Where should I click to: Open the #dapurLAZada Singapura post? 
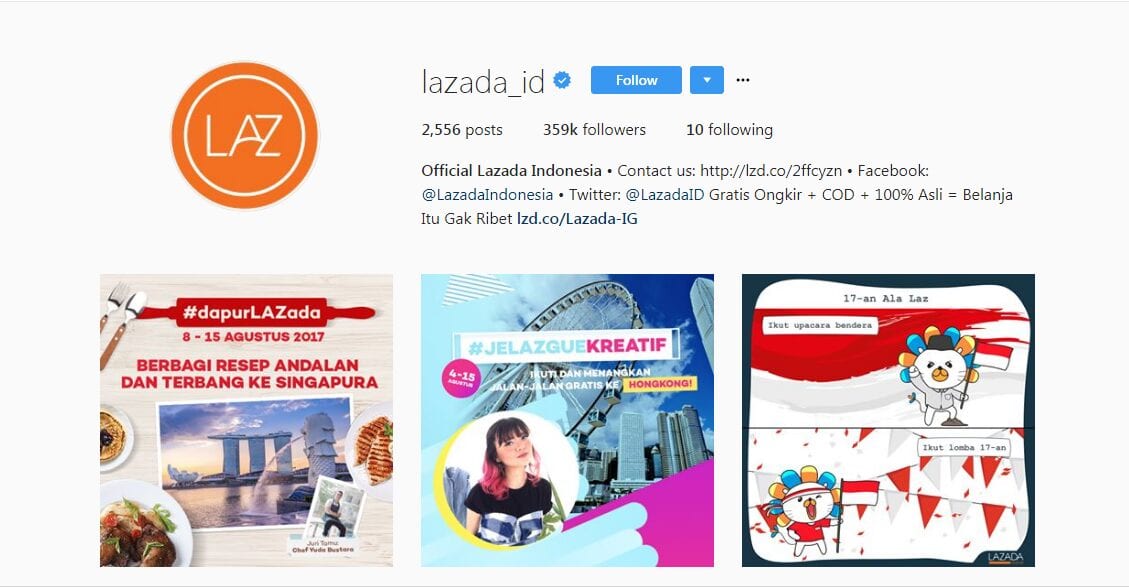(x=246, y=420)
